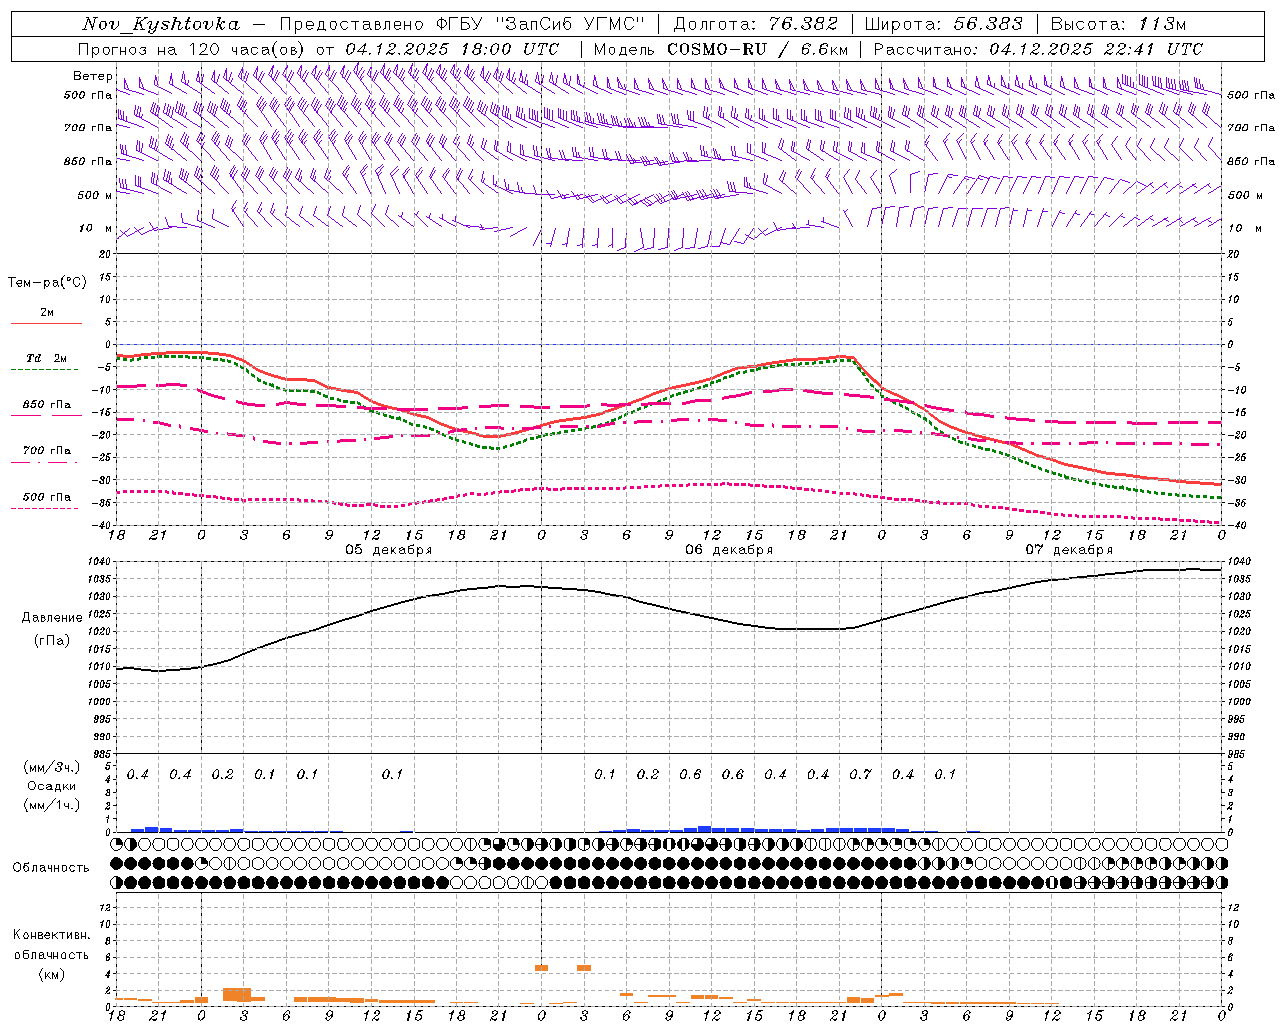Click the '(гПа)' unit under Давление

pyautogui.click(x=52, y=640)
